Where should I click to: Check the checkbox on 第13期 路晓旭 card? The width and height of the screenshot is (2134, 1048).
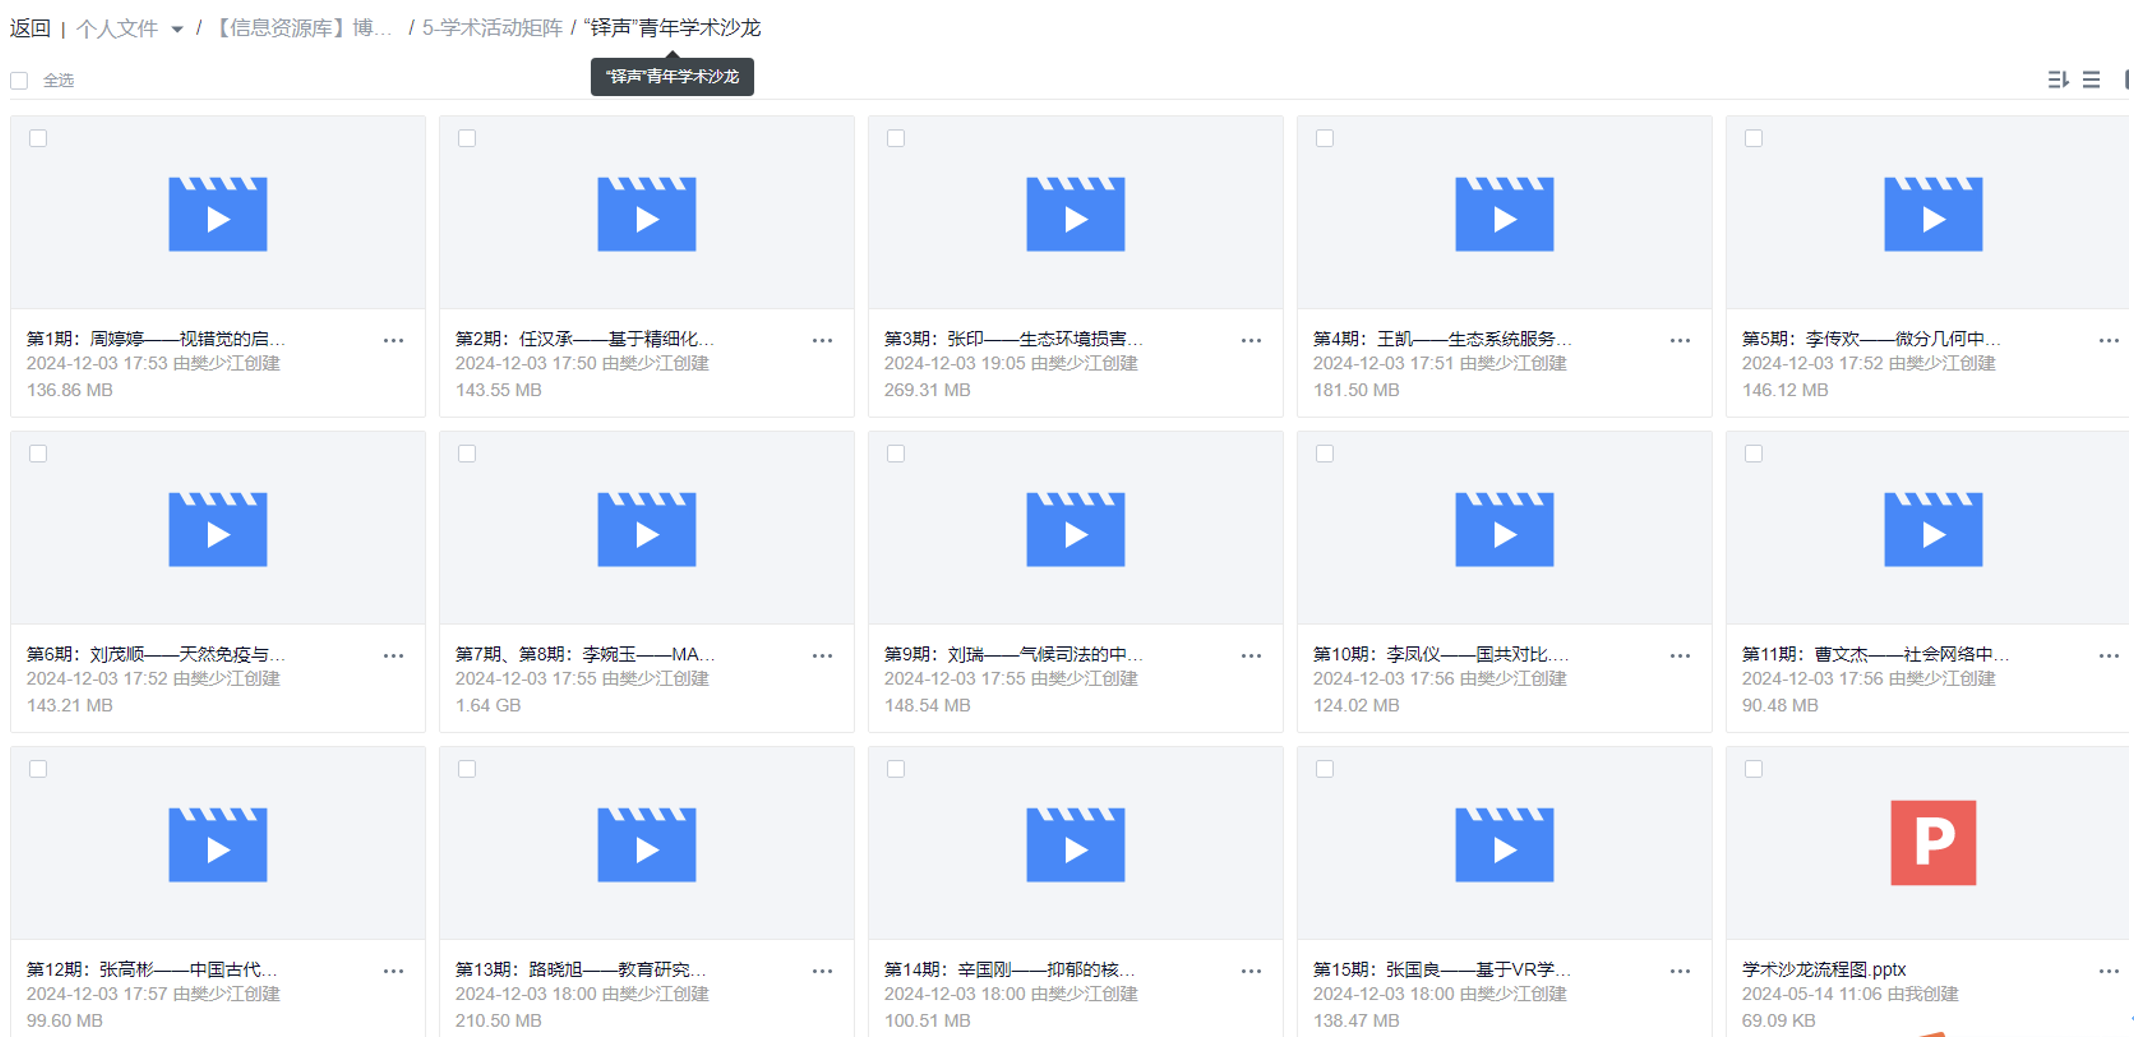coord(466,769)
